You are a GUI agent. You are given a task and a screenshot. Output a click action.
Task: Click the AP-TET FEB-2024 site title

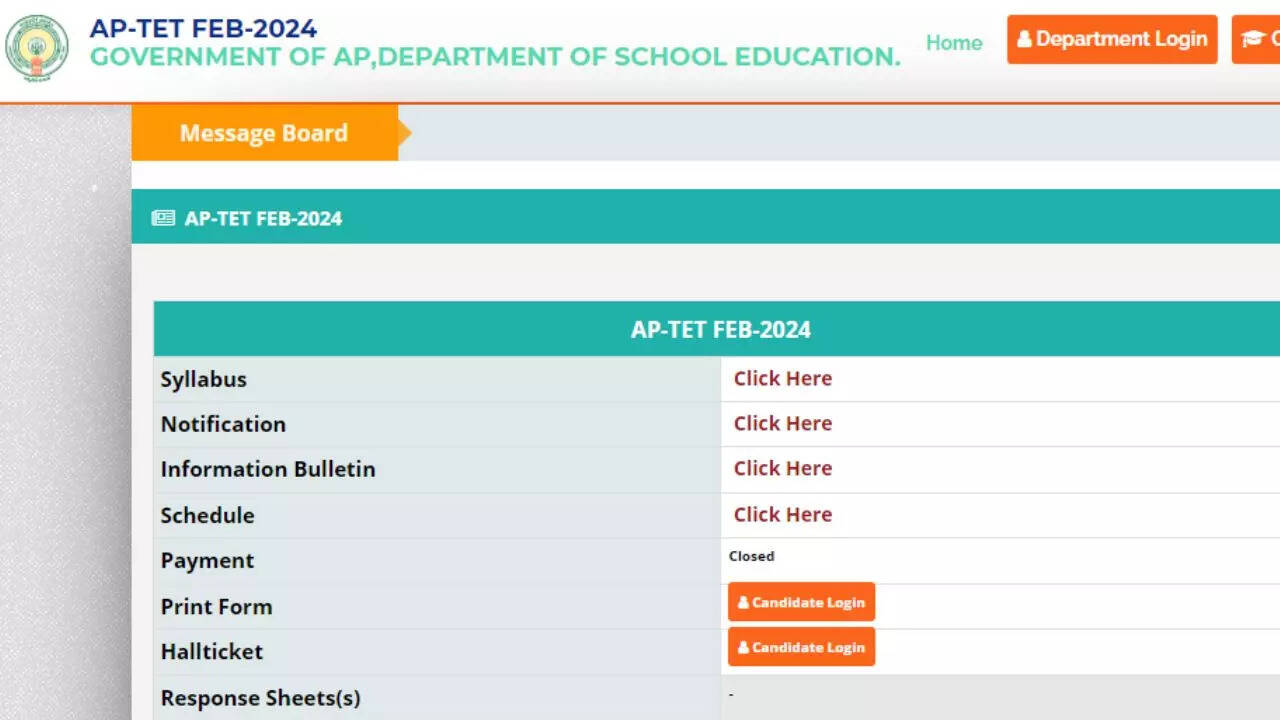(203, 28)
